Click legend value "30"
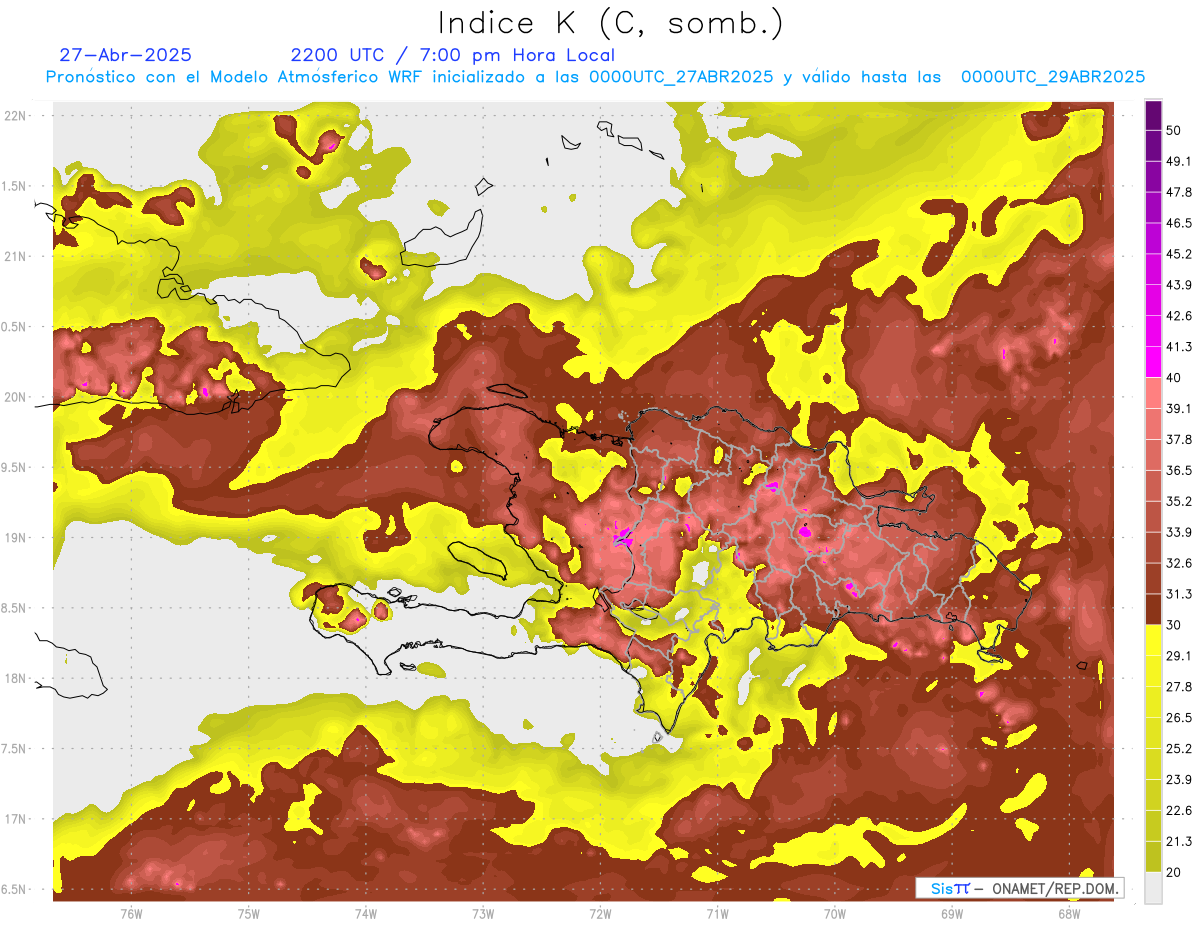Image resolution: width=1200 pixels, height=927 pixels. 1174,625
